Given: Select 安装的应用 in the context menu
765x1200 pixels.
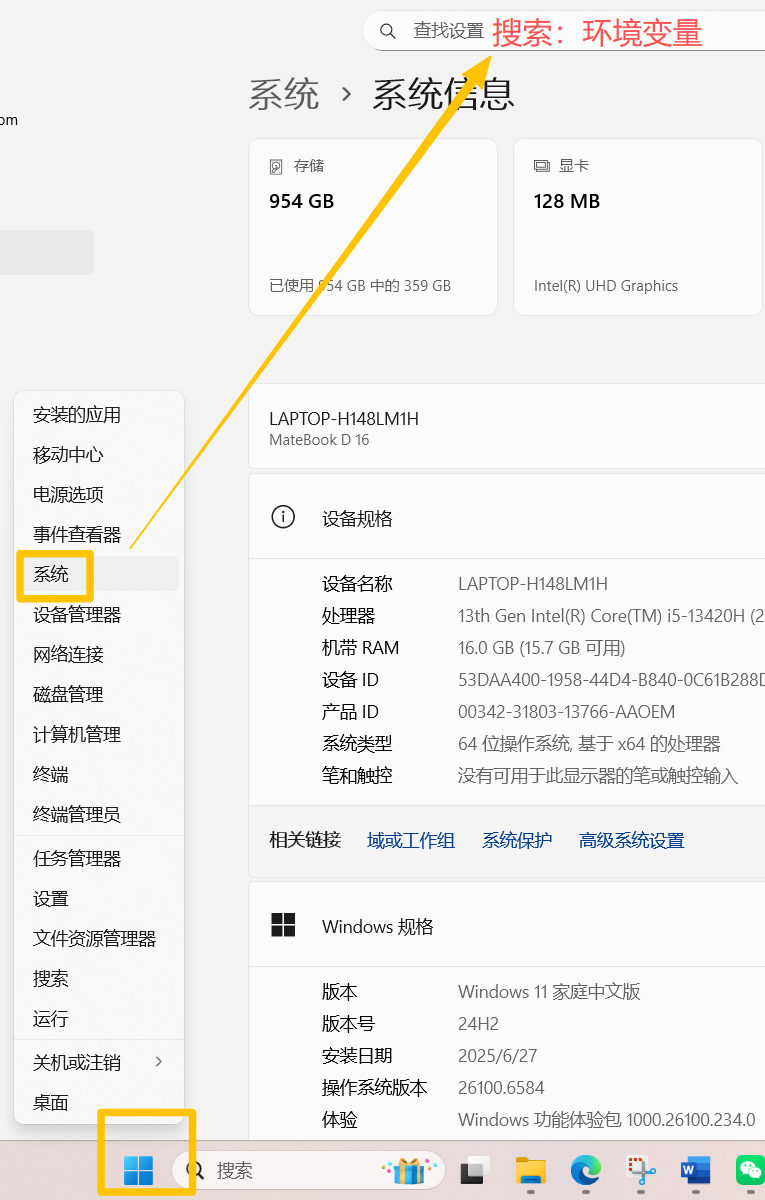Looking at the screenshot, I should click(x=99, y=414).
